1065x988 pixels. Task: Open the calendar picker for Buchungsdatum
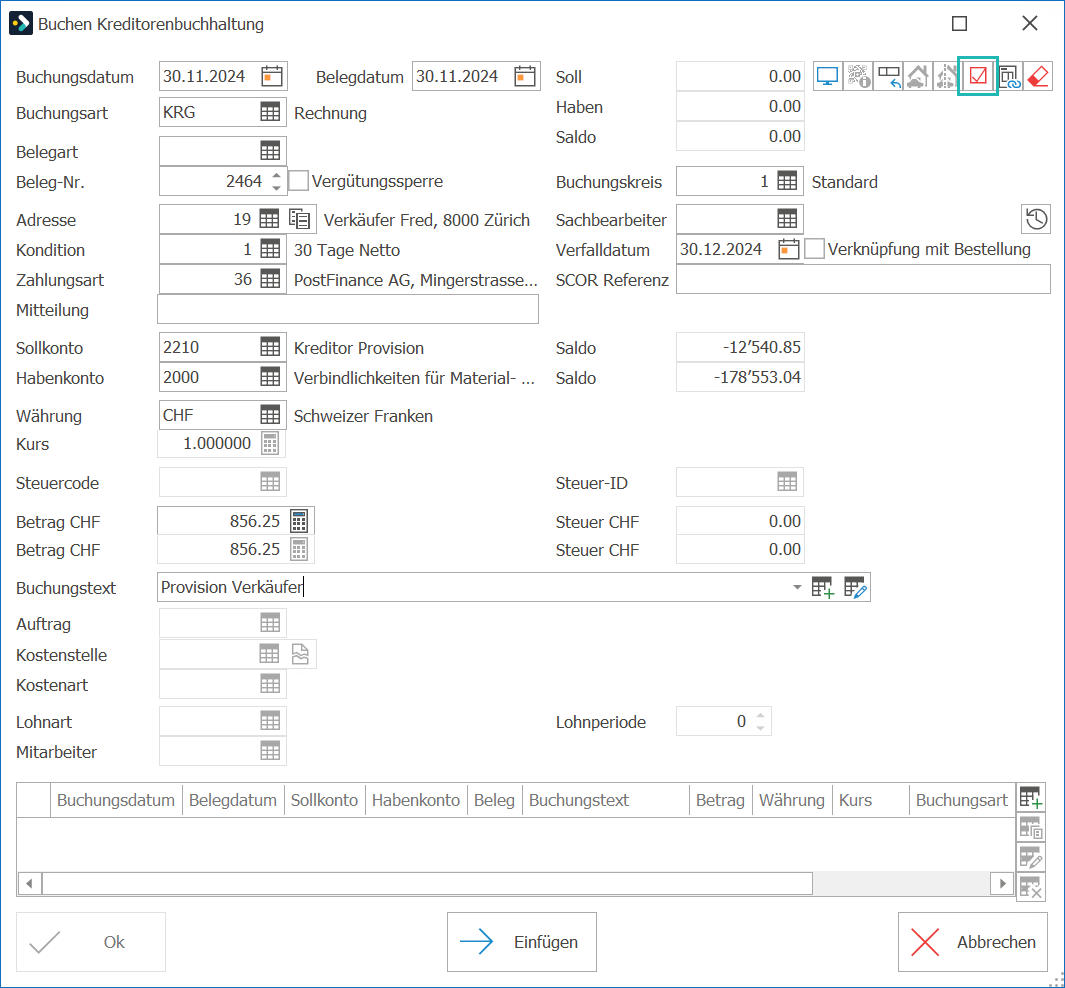coord(272,76)
